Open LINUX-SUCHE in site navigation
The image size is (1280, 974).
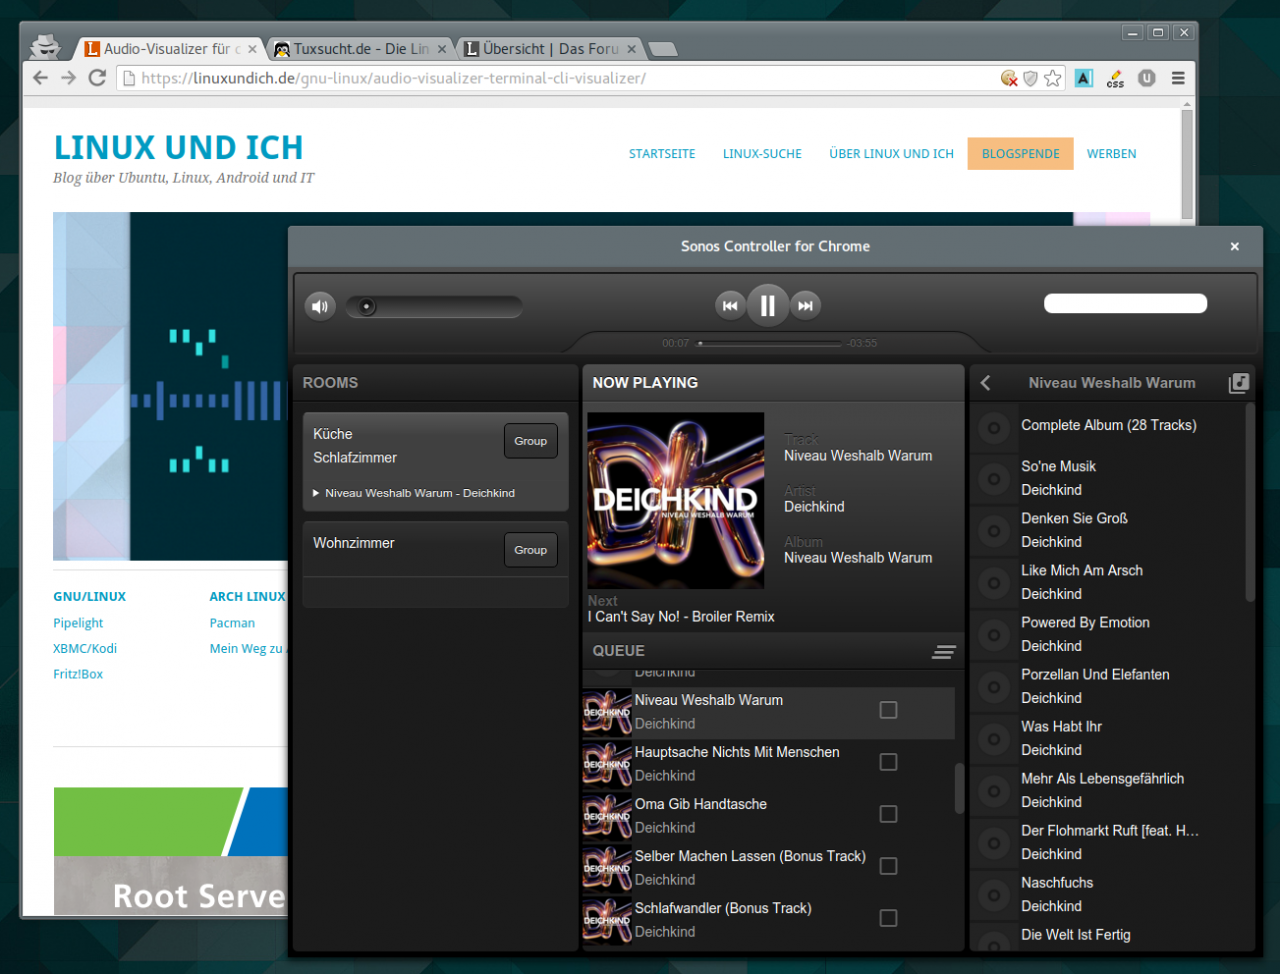tap(762, 154)
